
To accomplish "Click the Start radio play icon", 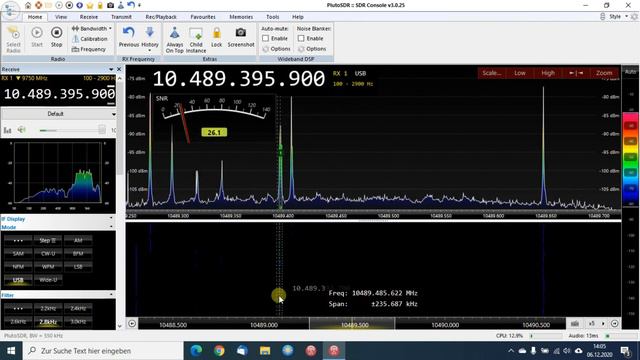I will pyautogui.click(x=37, y=32).
